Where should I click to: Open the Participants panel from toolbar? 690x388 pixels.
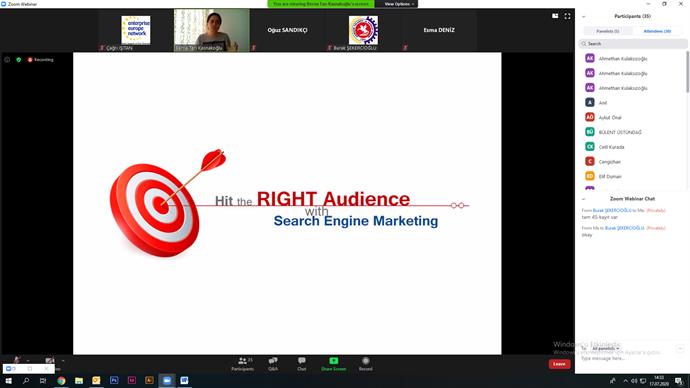pos(242,364)
